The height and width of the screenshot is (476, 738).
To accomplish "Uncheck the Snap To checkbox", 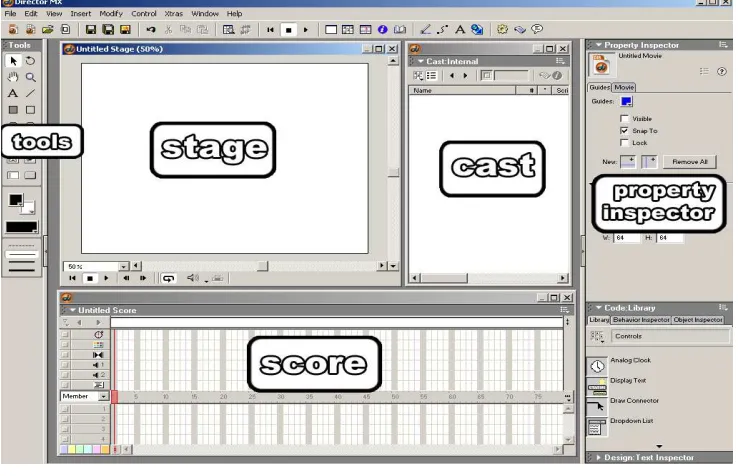I will tap(625, 130).
